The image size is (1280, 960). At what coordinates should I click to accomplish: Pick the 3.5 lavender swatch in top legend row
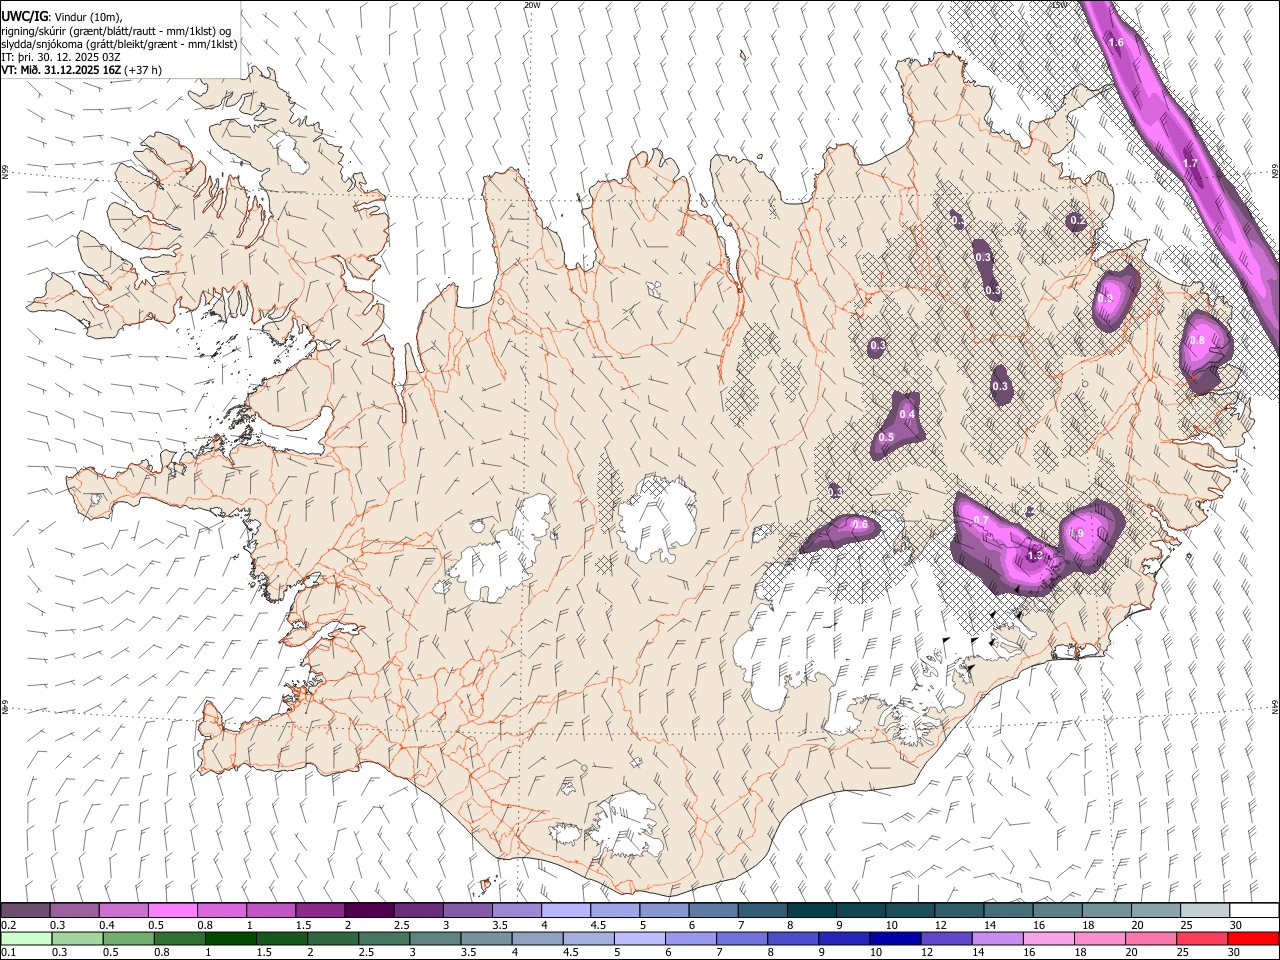tap(516, 911)
